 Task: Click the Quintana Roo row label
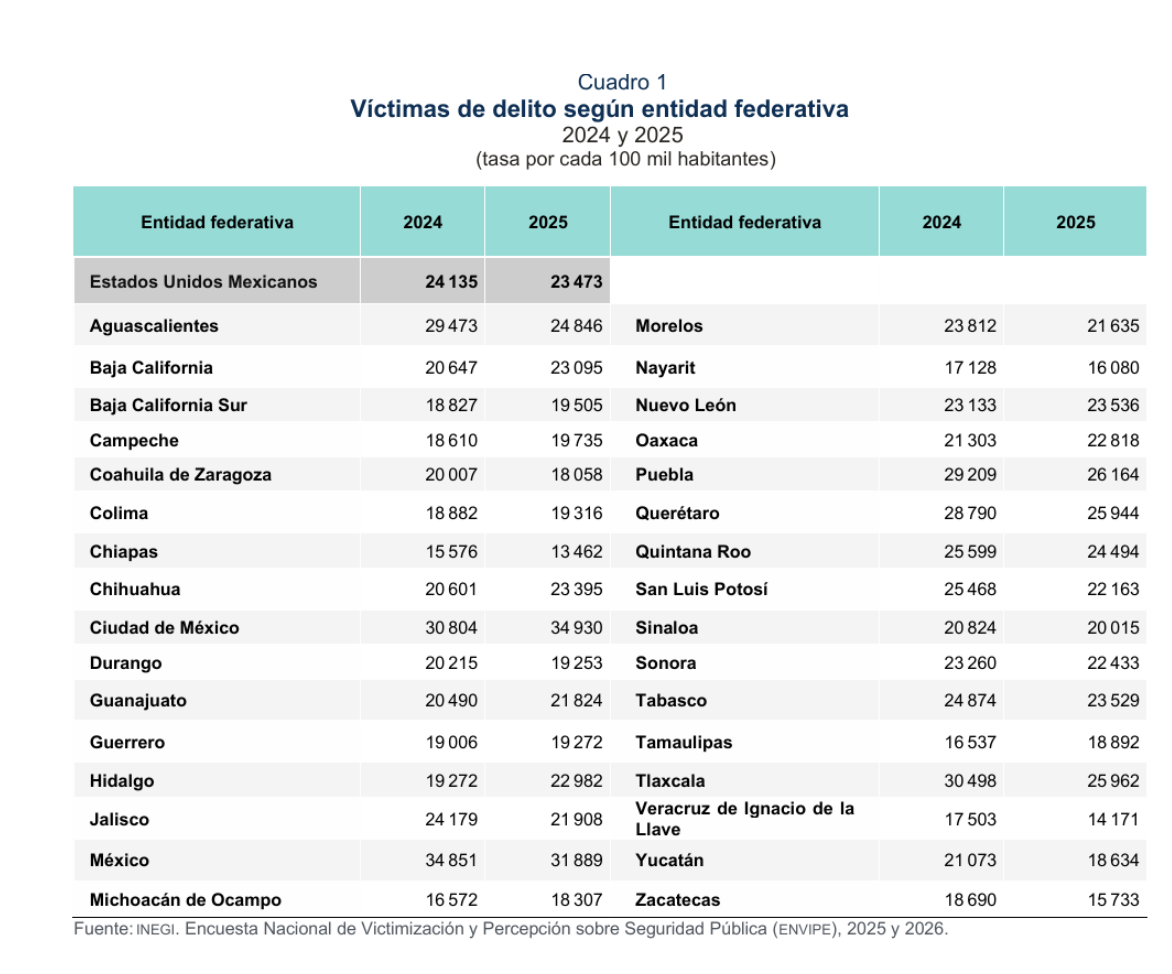pyautogui.click(x=693, y=552)
